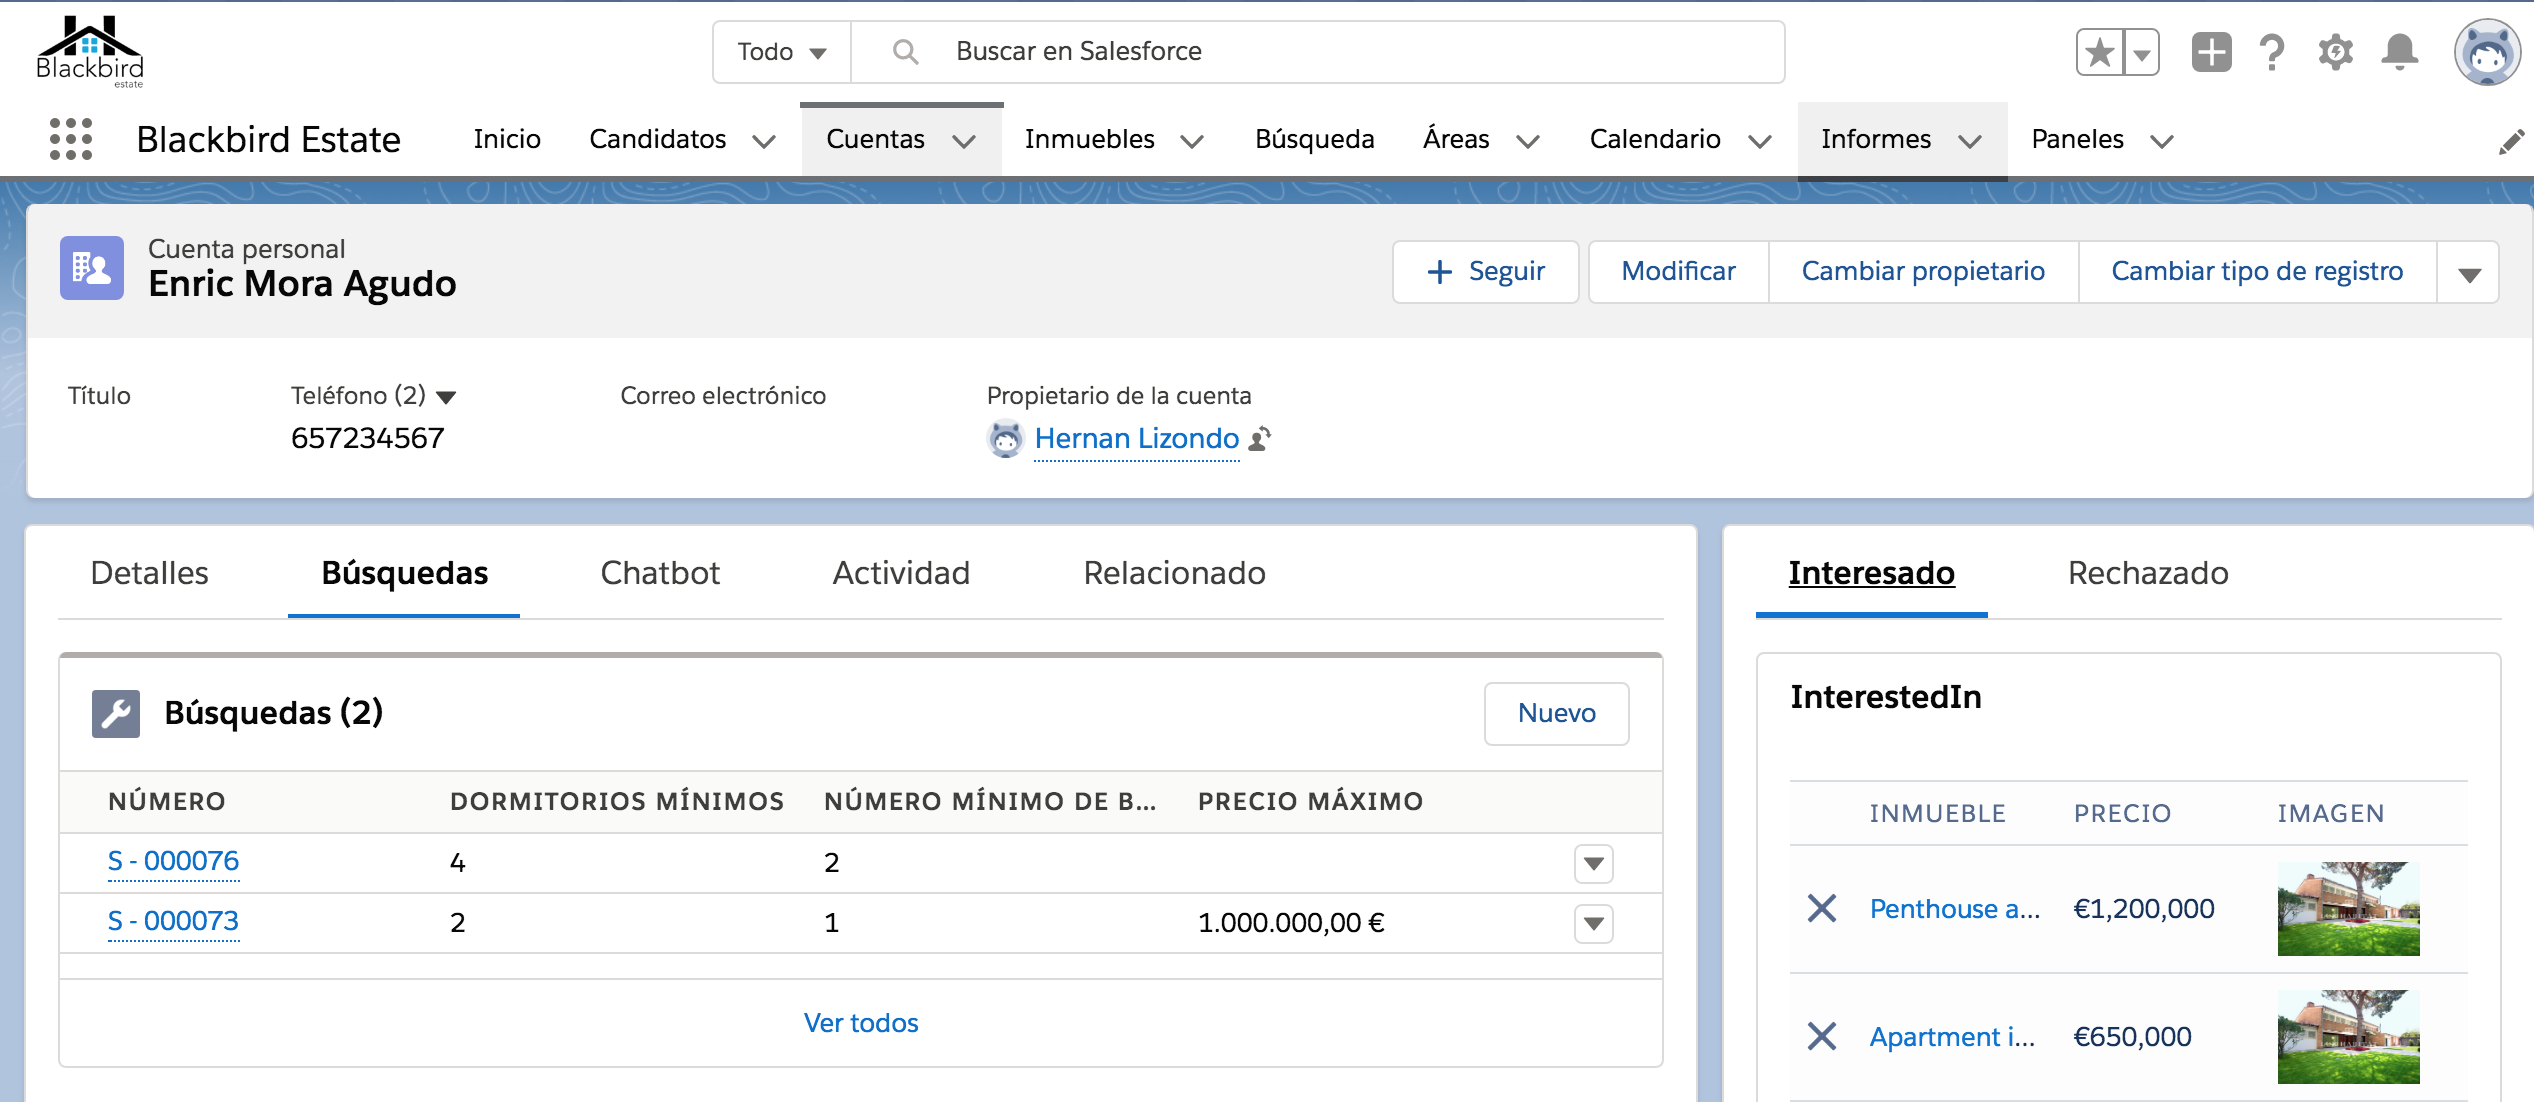
Task: Remove Penthouse from interested list with X
Action: [1822, 908]
